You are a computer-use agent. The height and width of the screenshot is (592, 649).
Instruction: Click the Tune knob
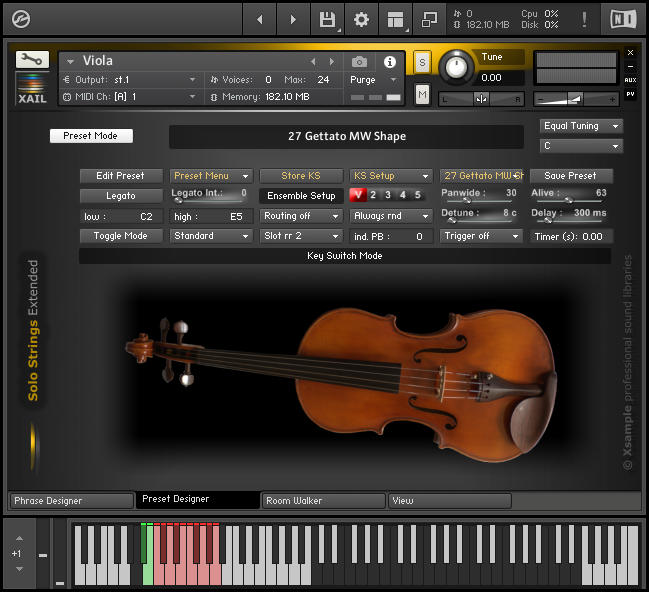click(456, 67)
